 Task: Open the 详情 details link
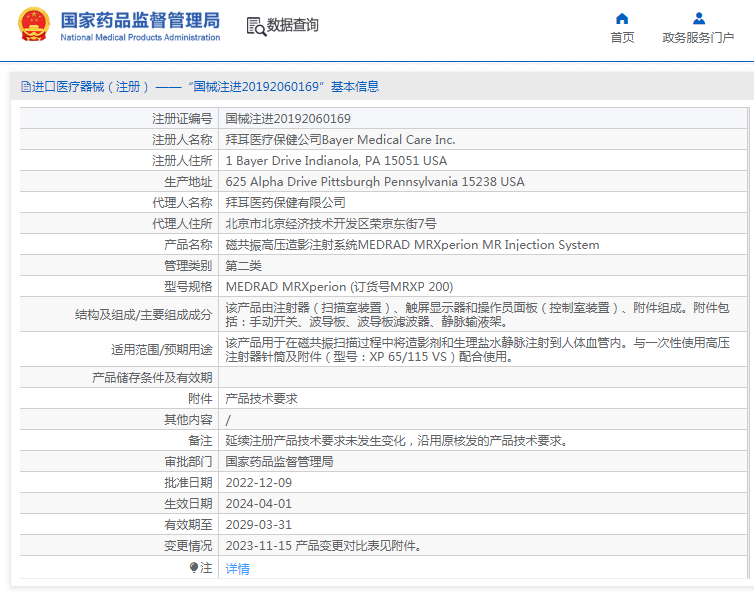238,569
